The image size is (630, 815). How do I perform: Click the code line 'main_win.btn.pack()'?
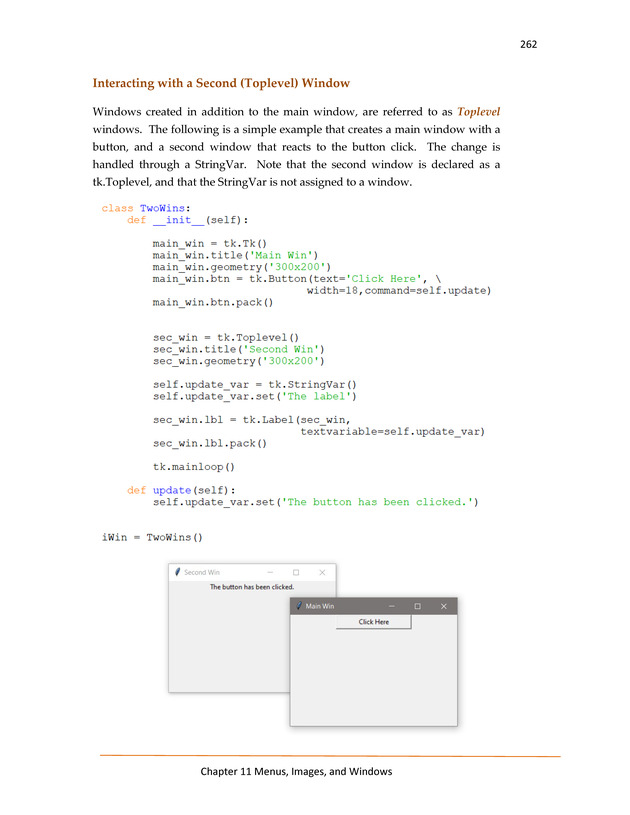(x=213, y=302)
